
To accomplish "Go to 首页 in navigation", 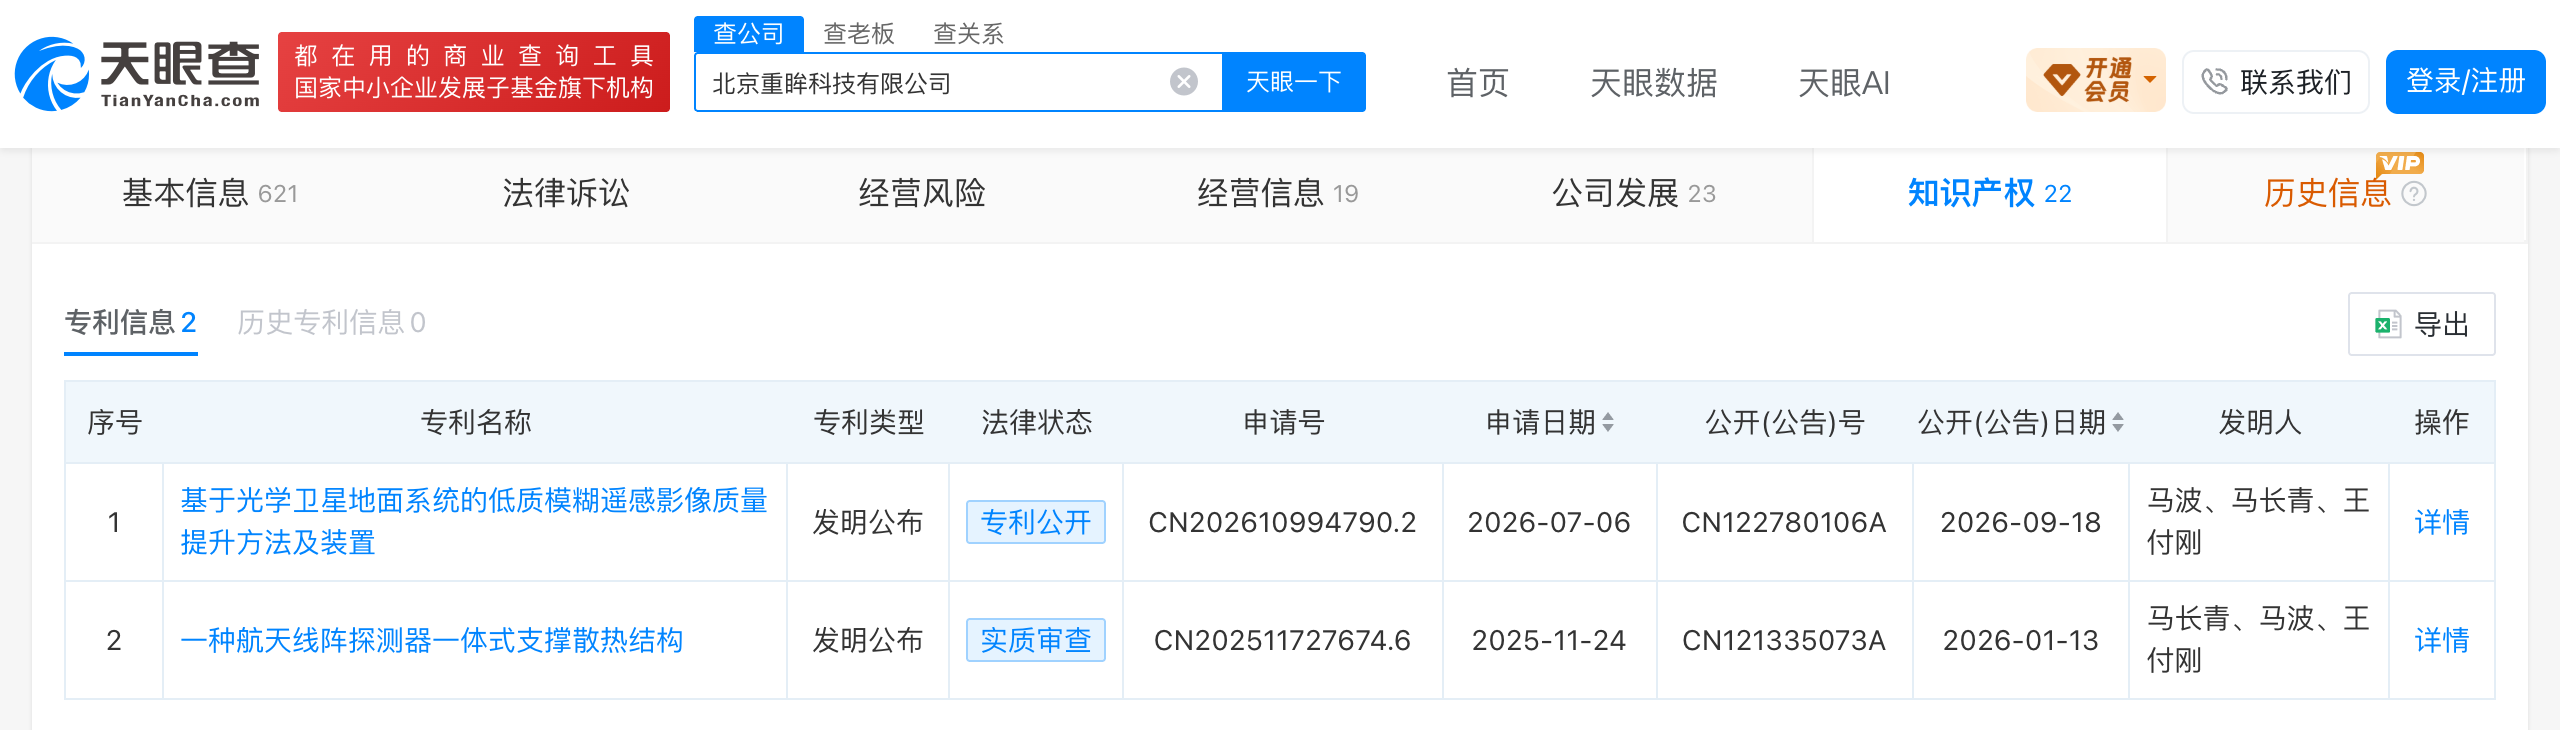I will click(x=1477, y=83).
